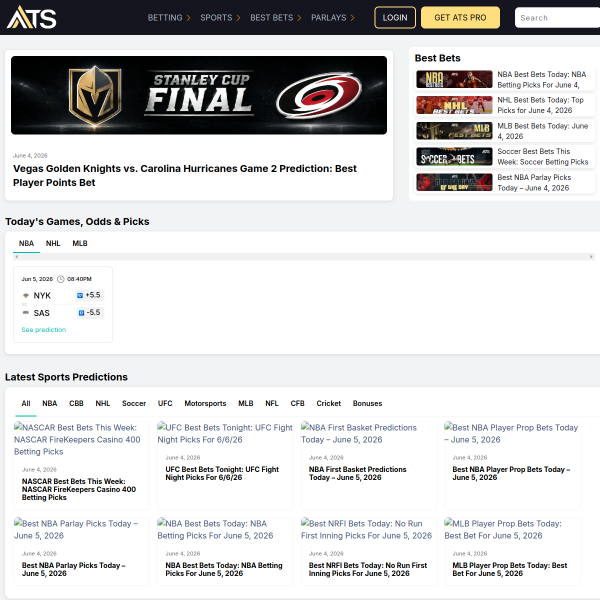Expand the BEST BETS menu chevron
Screen dimensions: 600x600
coord(299,18)
